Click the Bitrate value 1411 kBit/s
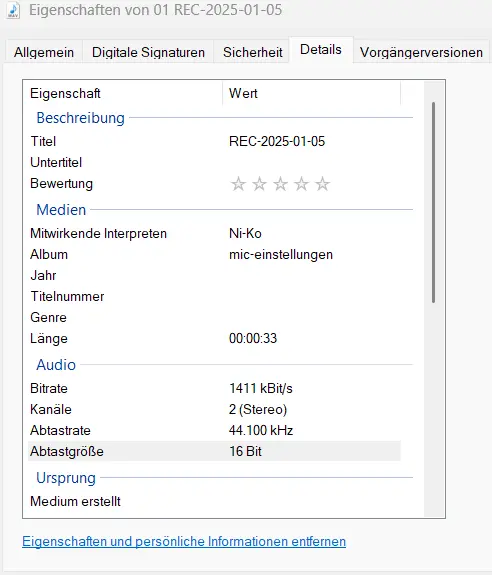This screenshot has height=575, width=492. click(261, 388)
